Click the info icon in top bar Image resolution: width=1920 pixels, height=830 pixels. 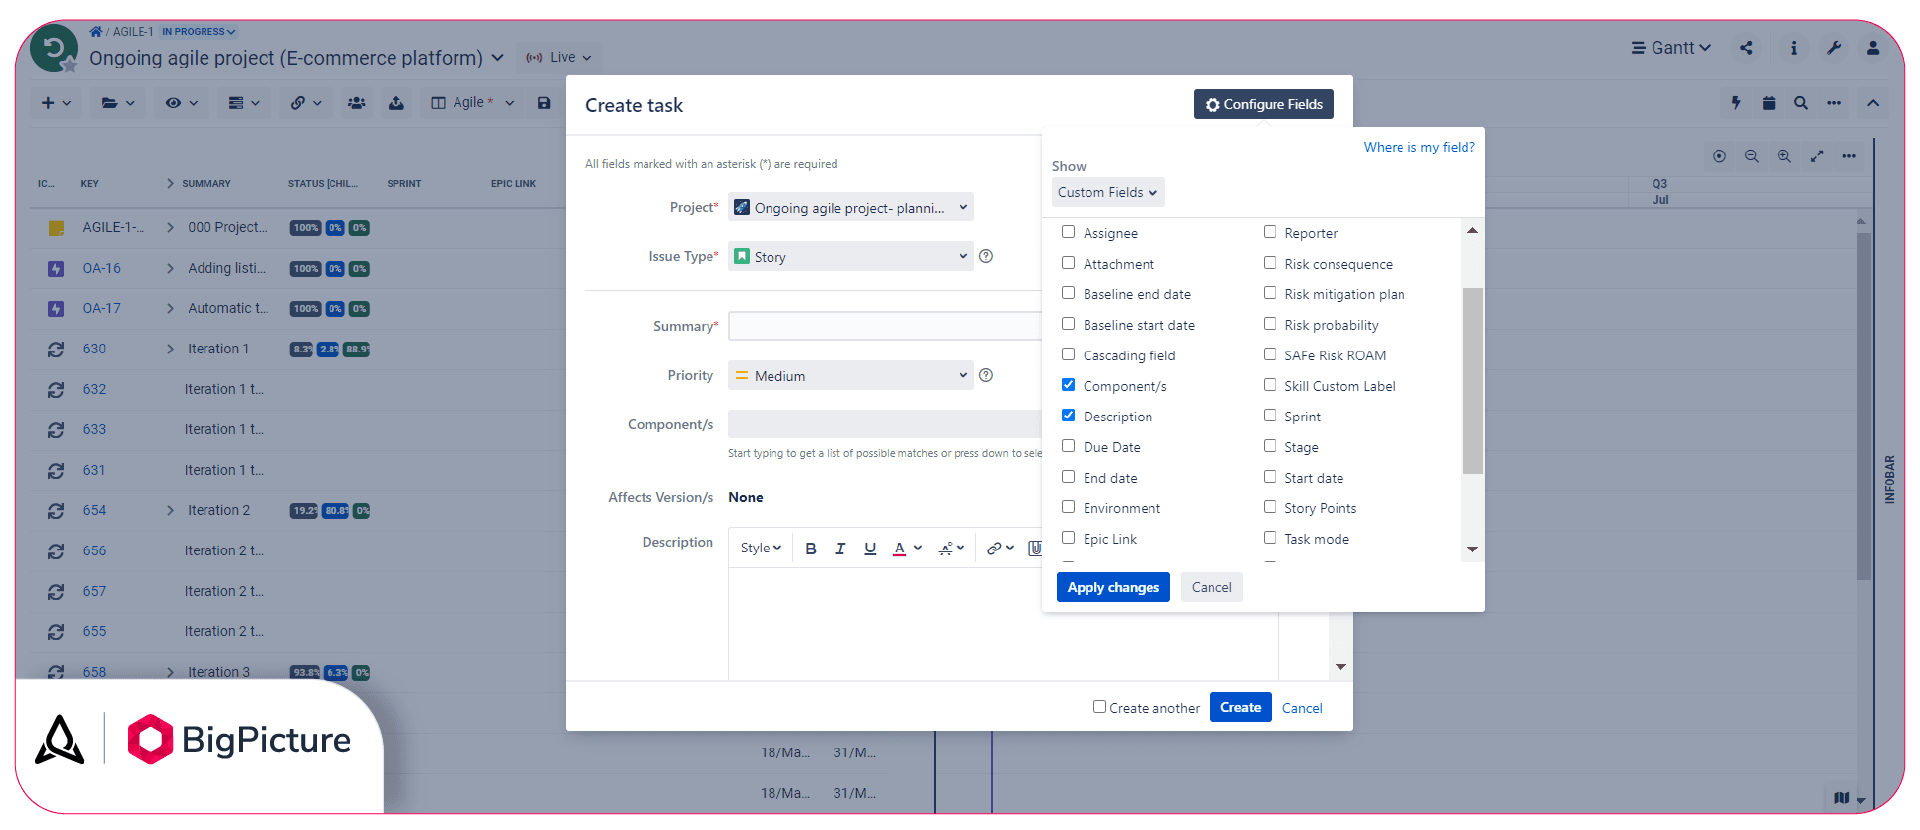point(1794,48)
